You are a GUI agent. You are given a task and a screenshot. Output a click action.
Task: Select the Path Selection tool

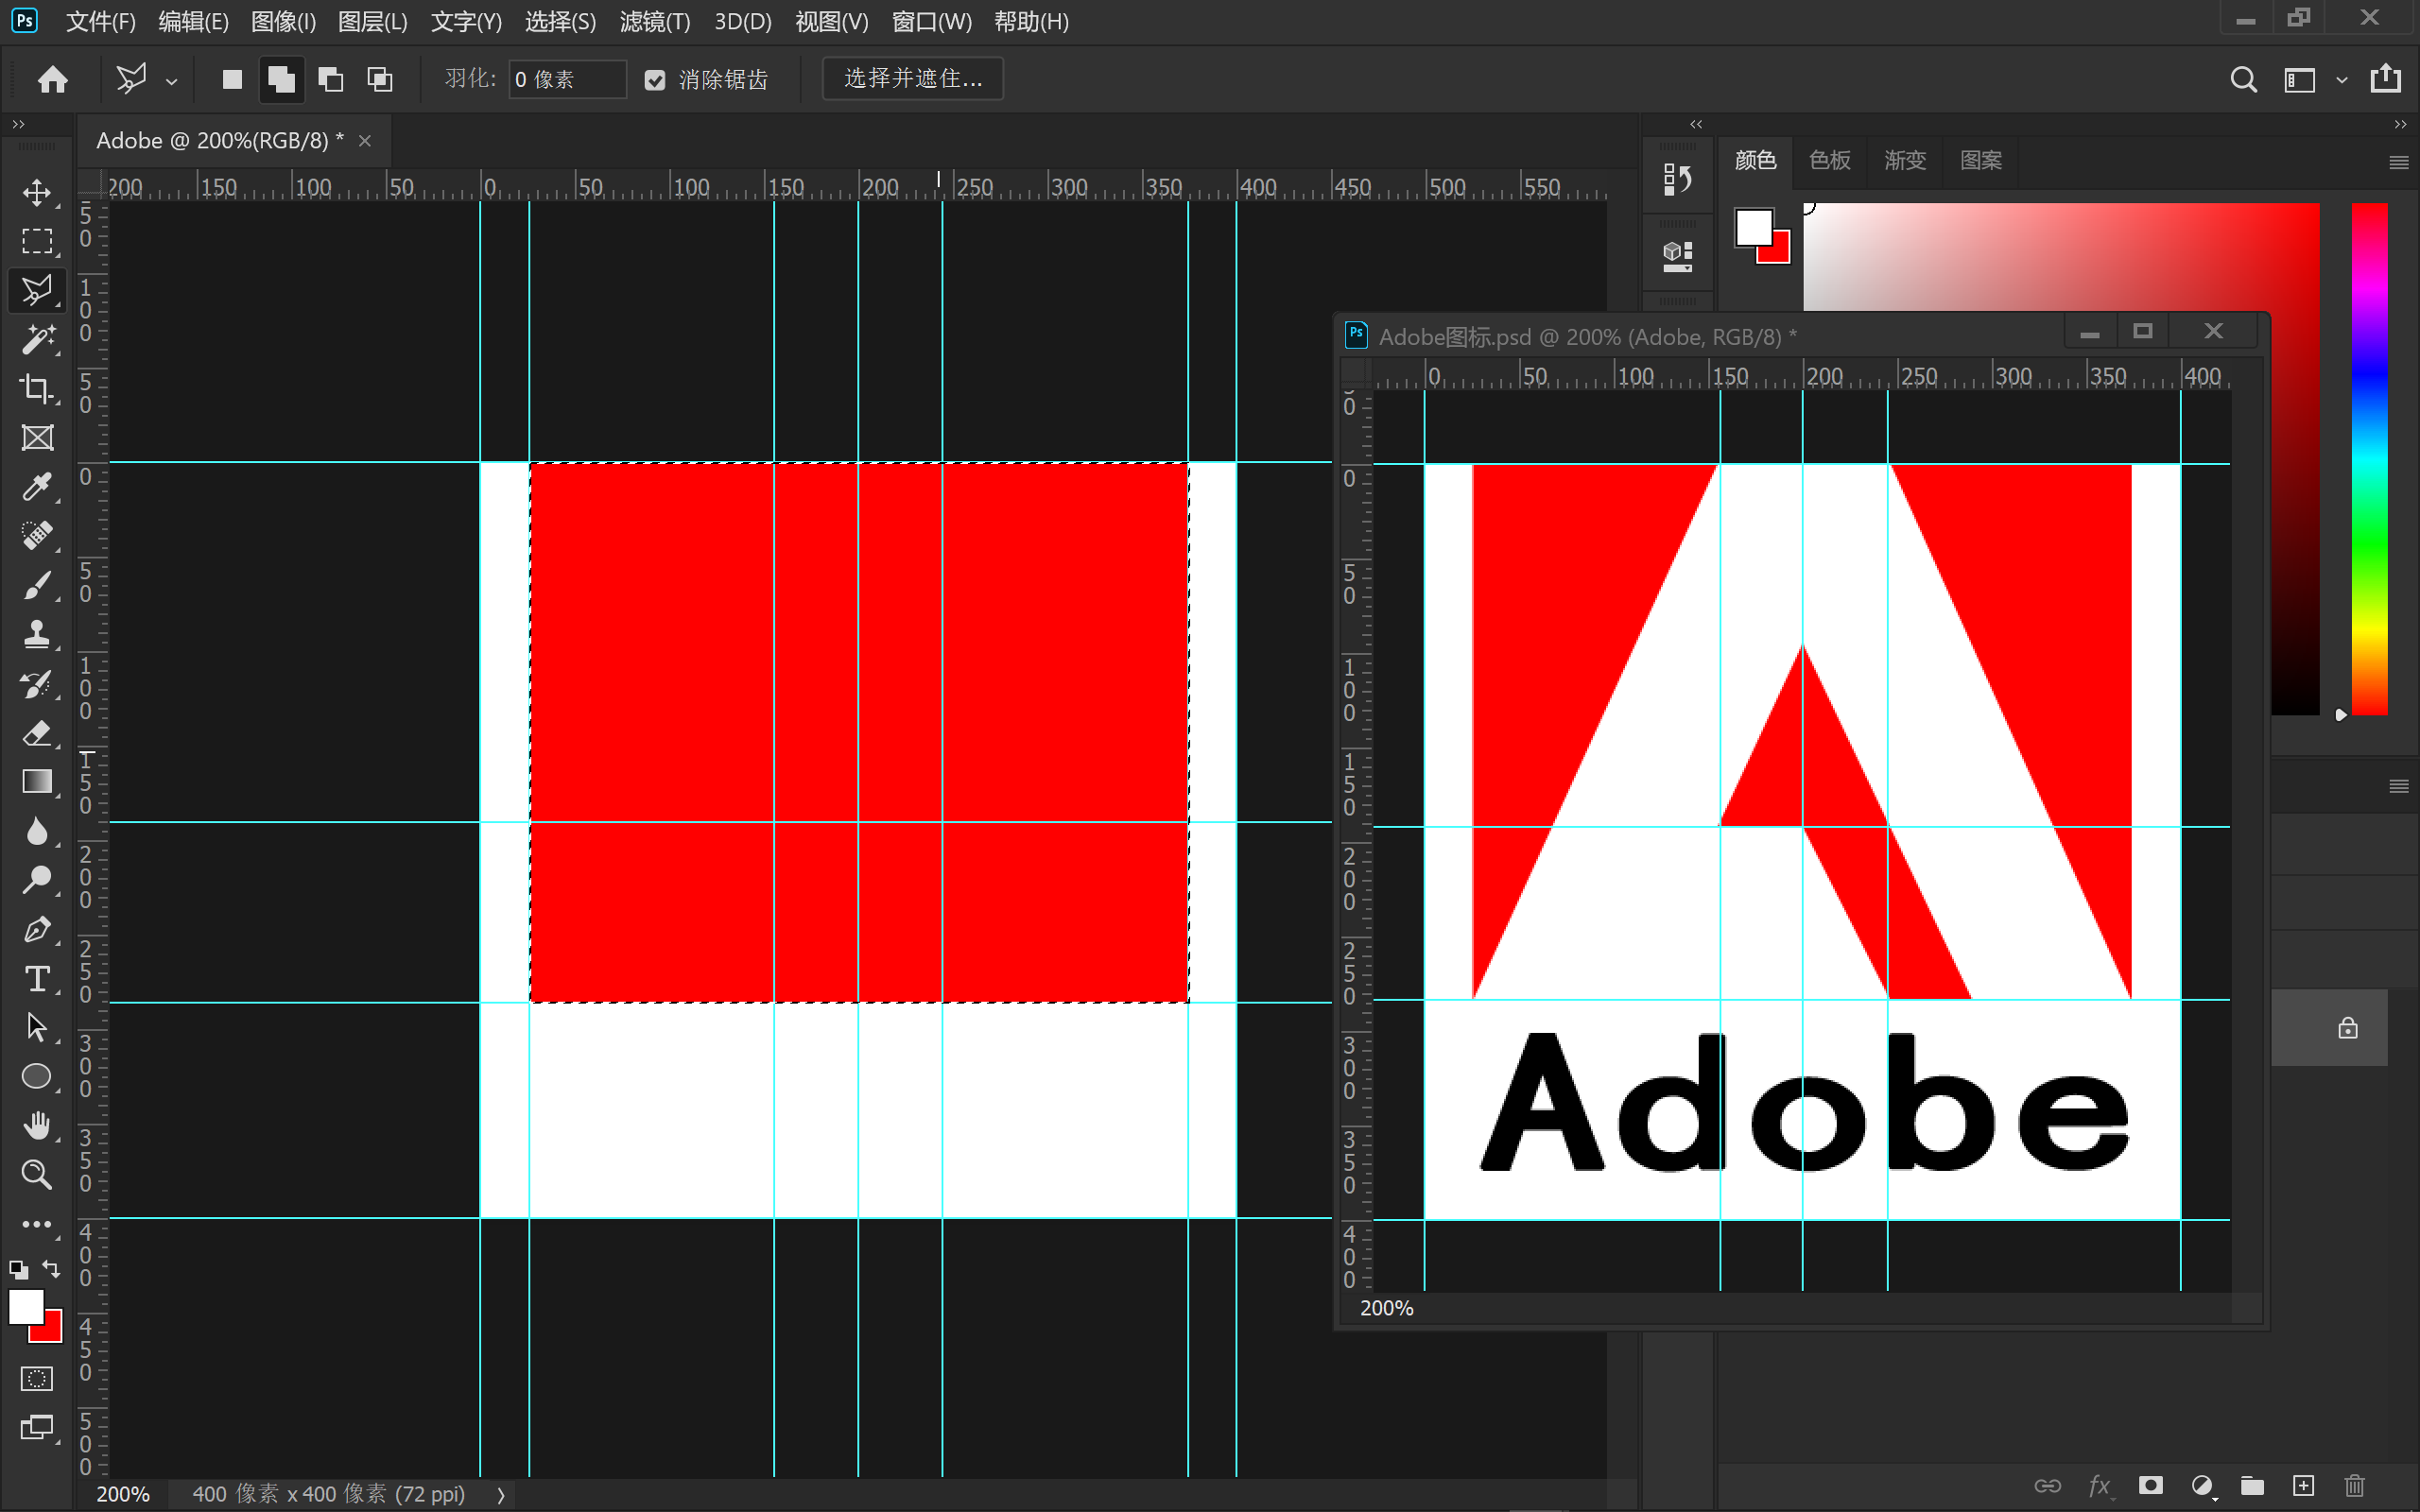(x=37, y=1028)
